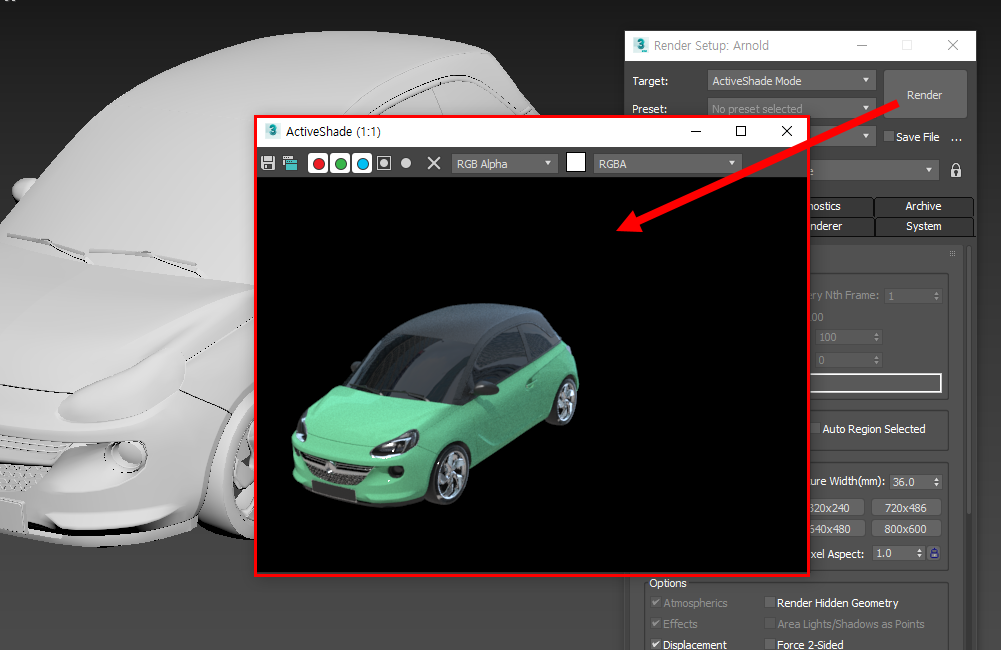The width and height of the screenshot is (1001, 650).
Task: Minimize the ActiveShade window
Action: coord(696,131)
